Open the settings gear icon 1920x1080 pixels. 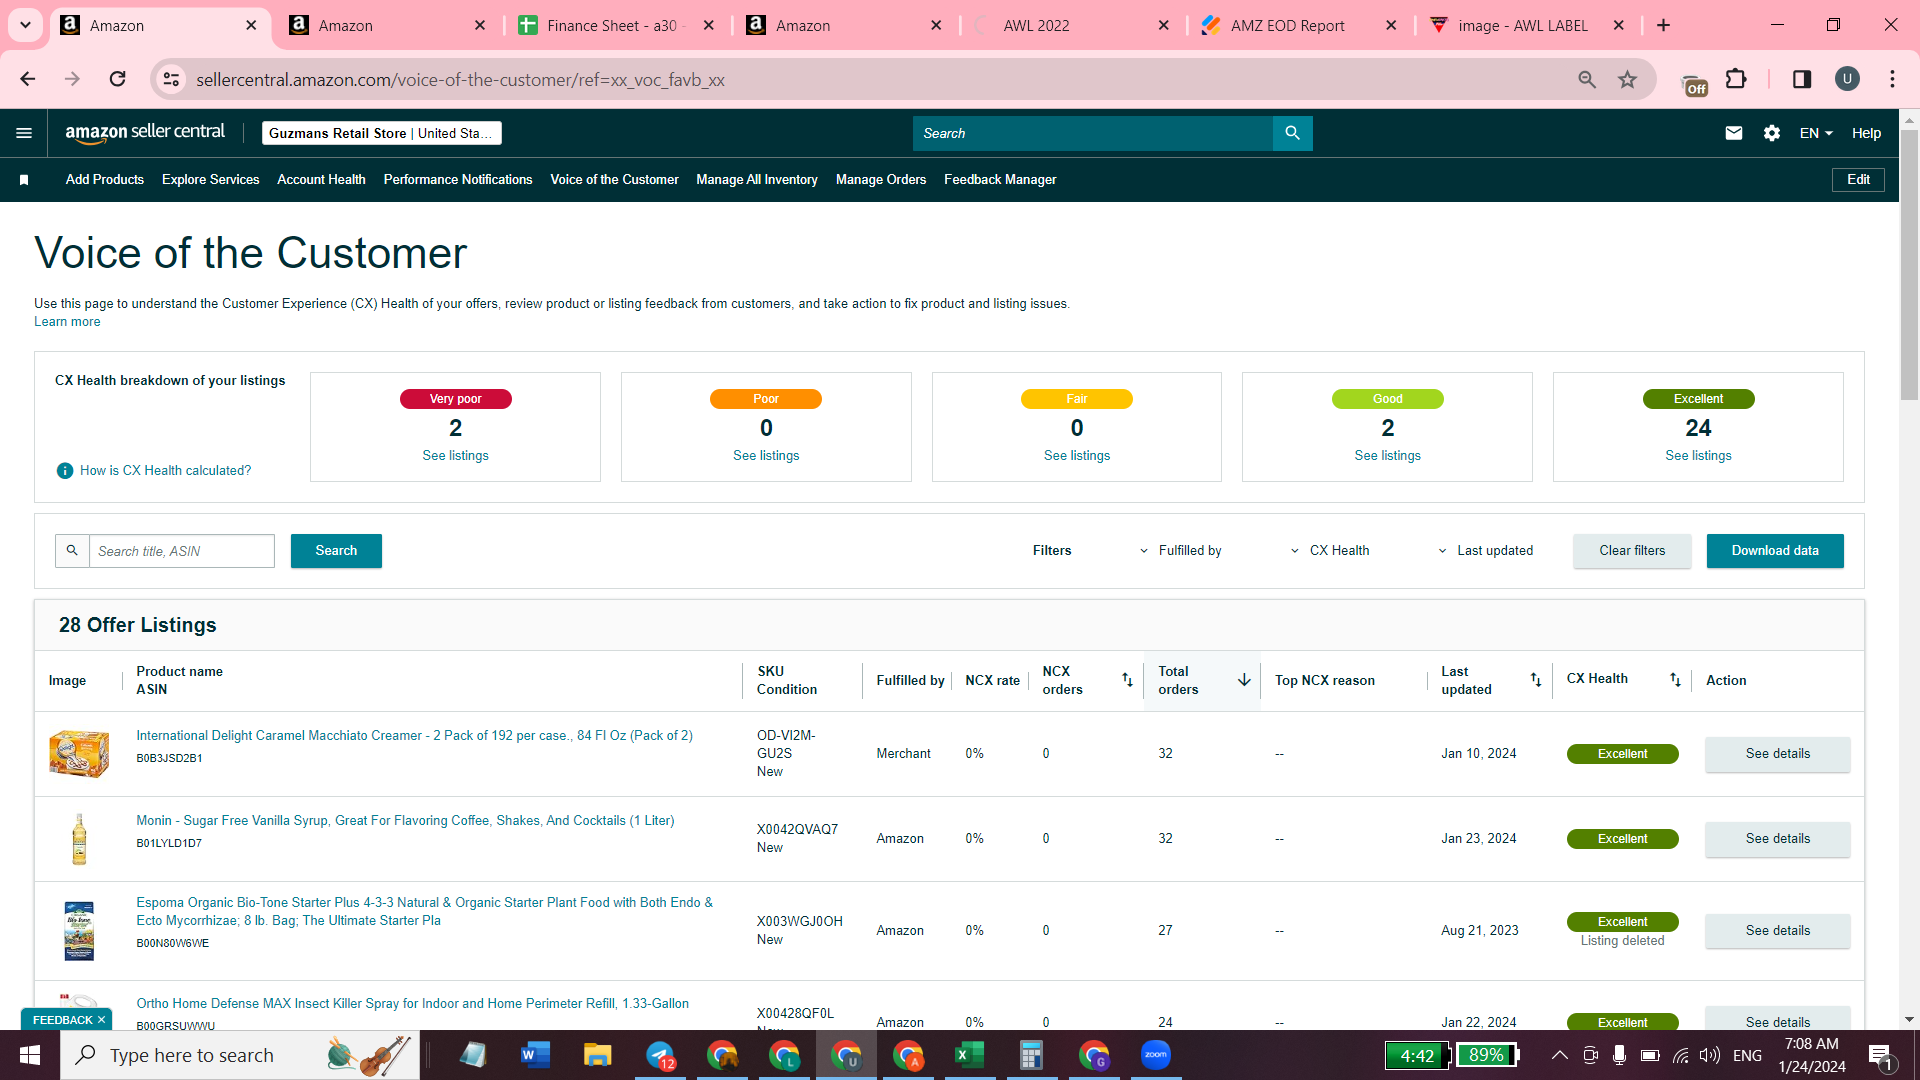coord(1772,133)
